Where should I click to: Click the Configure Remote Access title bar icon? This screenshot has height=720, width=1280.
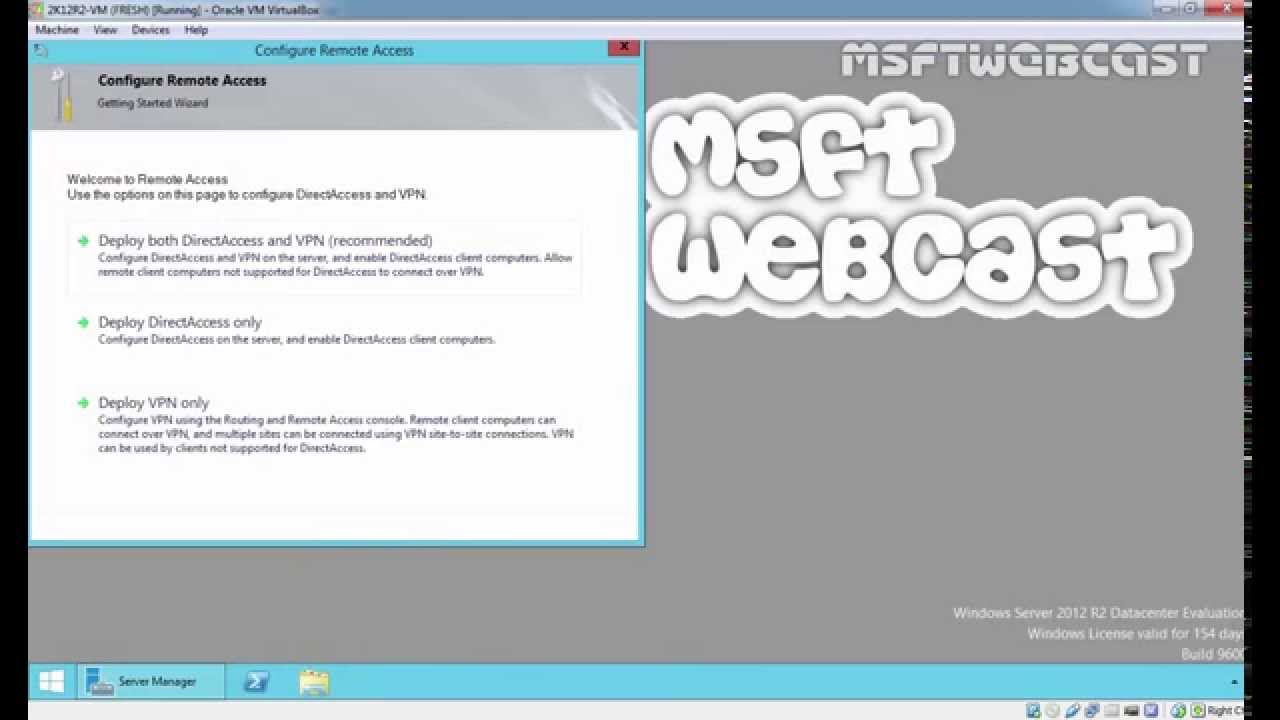(40, 49)
